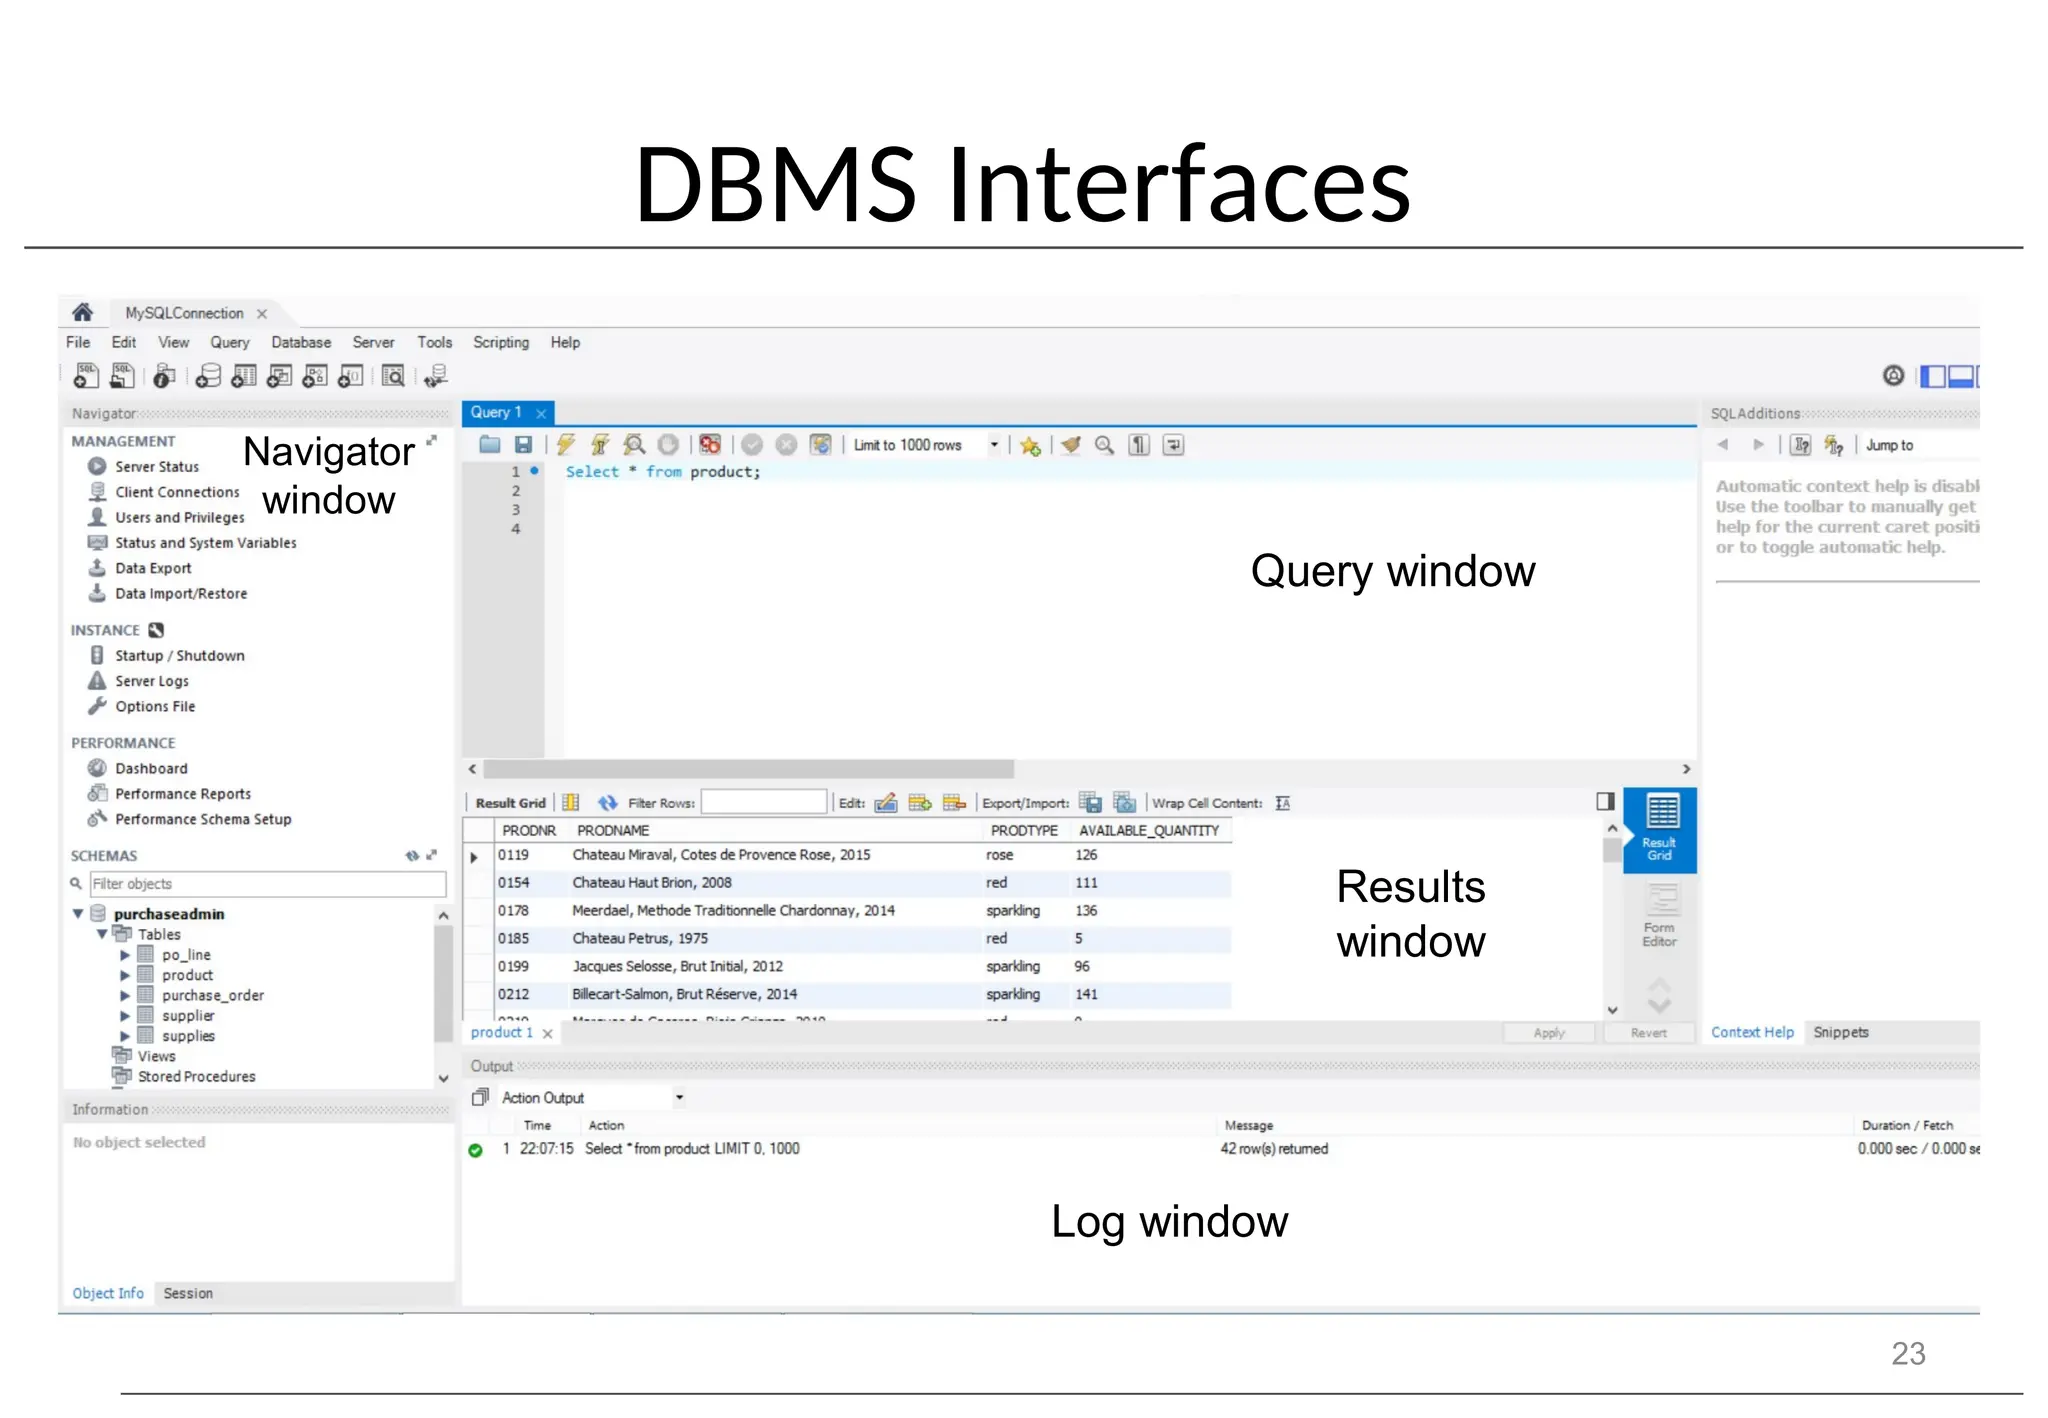Image resolution: width=2048 pixels, height=1418 pixels.
Task: Toggle the left sidebar panel visibility button
Action: [x=1932, y=376]
